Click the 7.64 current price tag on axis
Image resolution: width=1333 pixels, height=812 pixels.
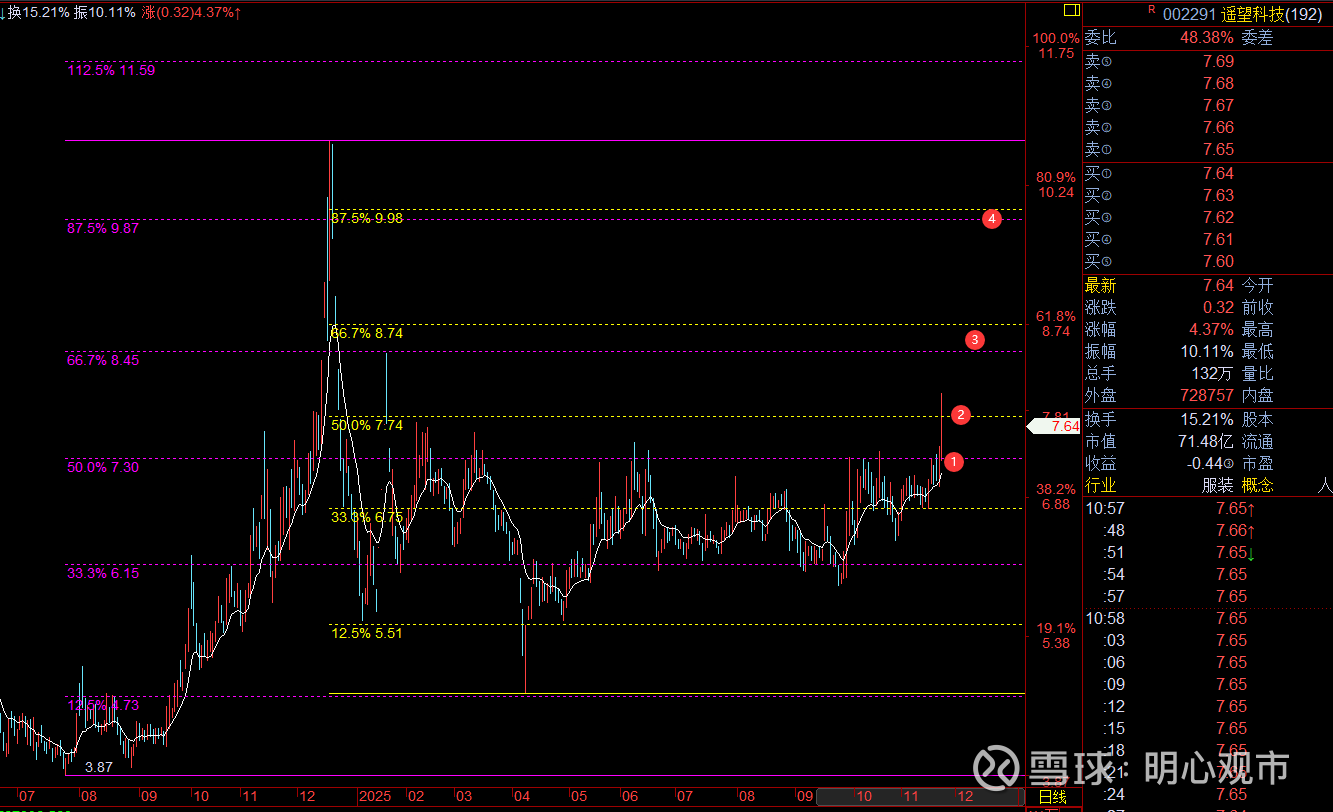(x=1055, y=426)
